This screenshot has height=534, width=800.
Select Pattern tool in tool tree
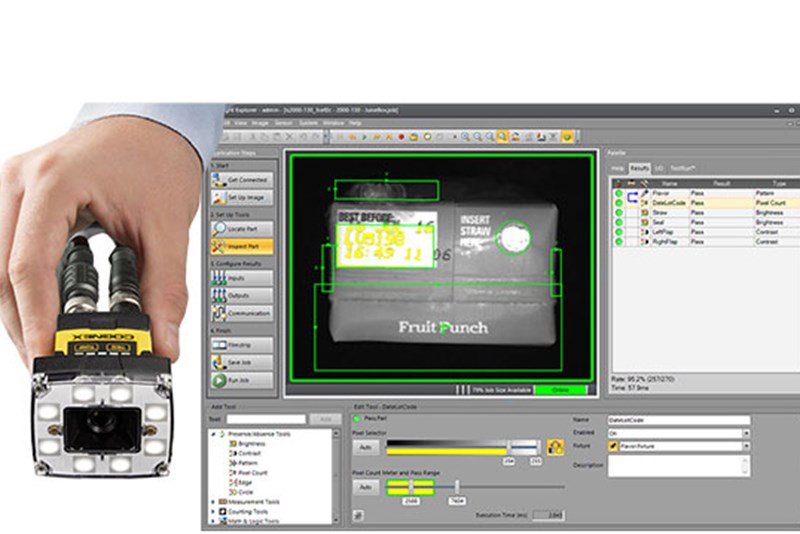point(244,463)
